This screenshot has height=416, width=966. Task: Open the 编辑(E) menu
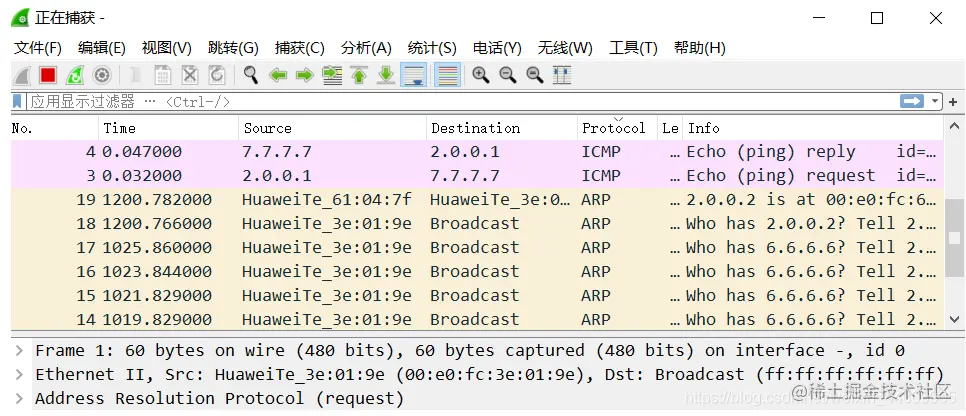(102, 48)
